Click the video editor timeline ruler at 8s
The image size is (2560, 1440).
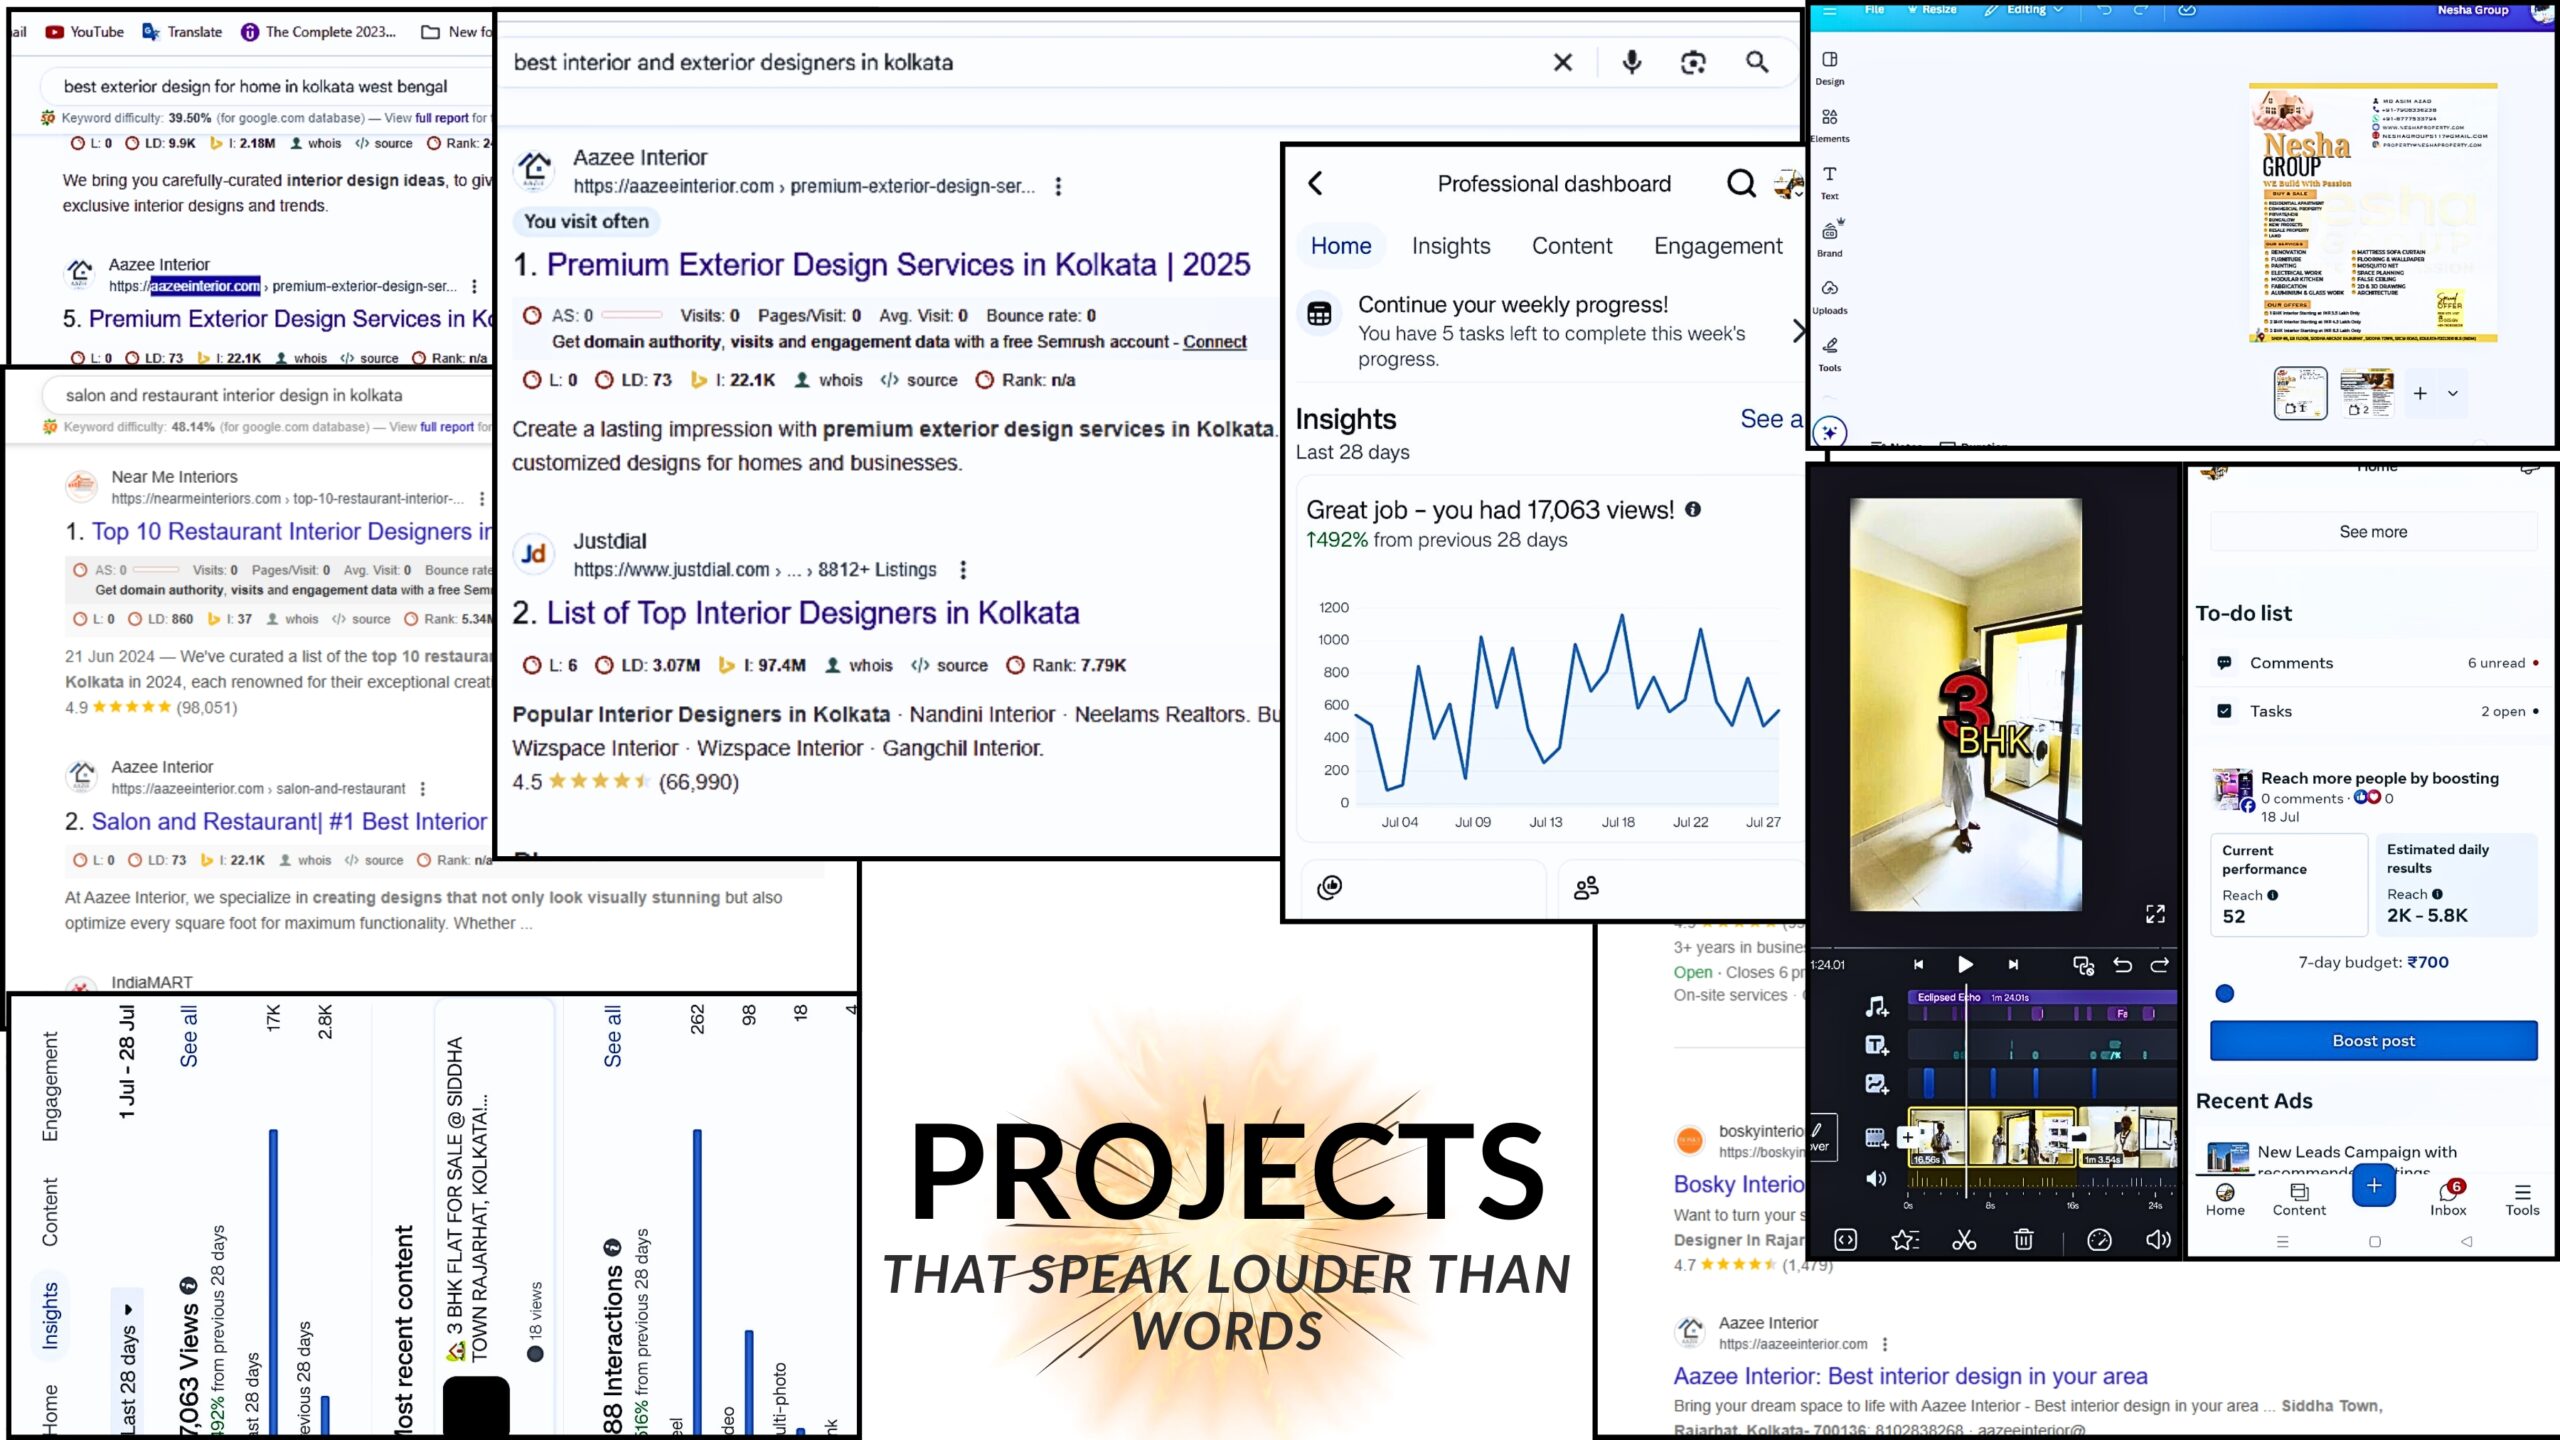pos(1990,1207)
